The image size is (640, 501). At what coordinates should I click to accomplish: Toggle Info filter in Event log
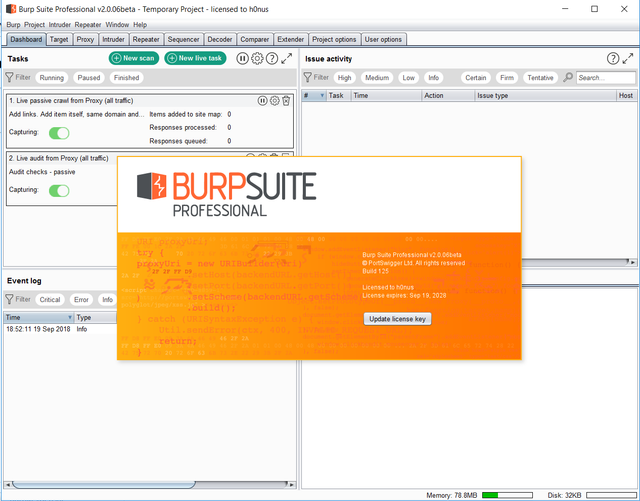pos(107,300)
